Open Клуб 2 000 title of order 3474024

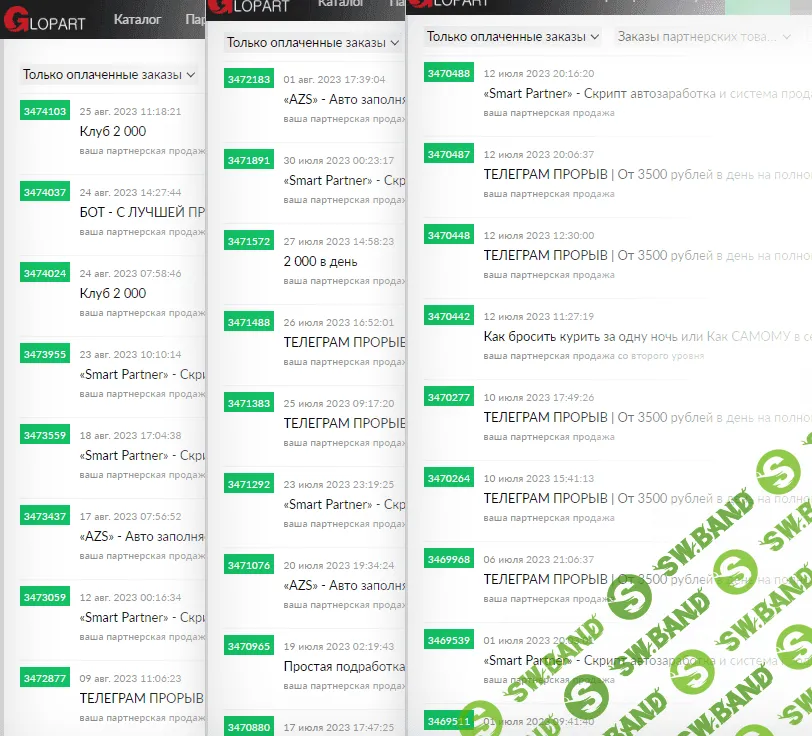point(113,294)
